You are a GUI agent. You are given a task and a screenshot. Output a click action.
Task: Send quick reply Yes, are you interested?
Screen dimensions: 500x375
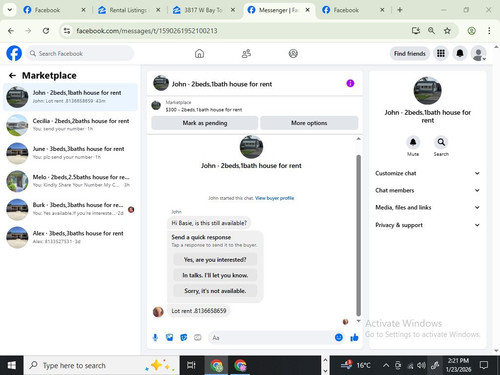(x=215, y=259)
